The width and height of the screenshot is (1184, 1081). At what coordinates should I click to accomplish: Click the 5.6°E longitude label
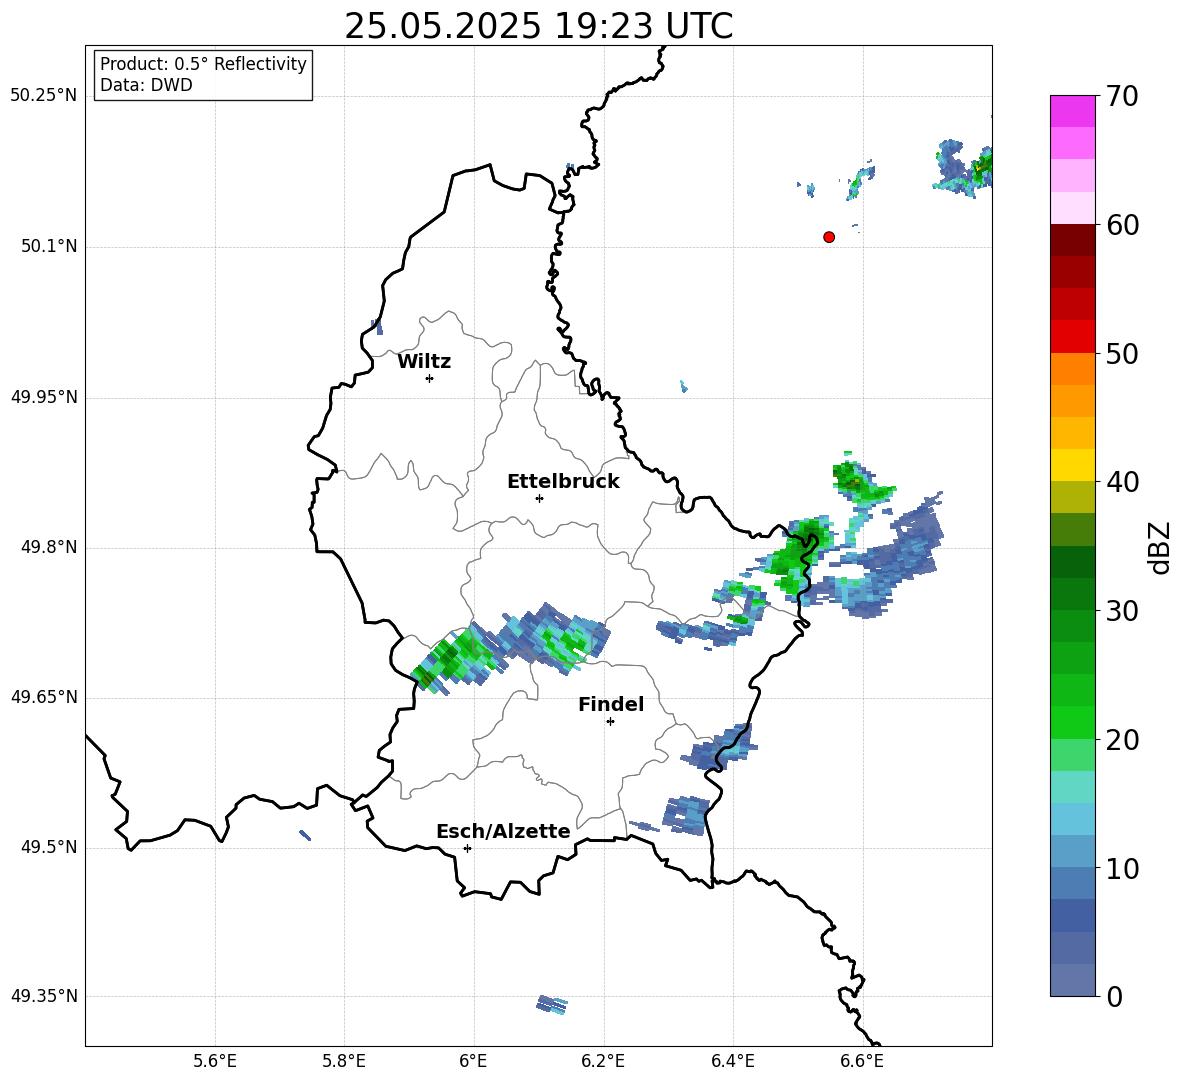click(x=215, y=1061)
